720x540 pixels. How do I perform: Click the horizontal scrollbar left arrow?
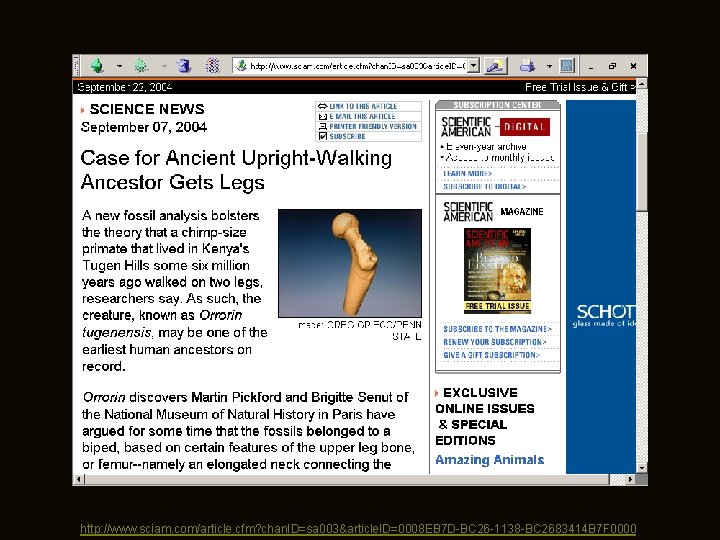pyautogui.click(x=79, y=480)
